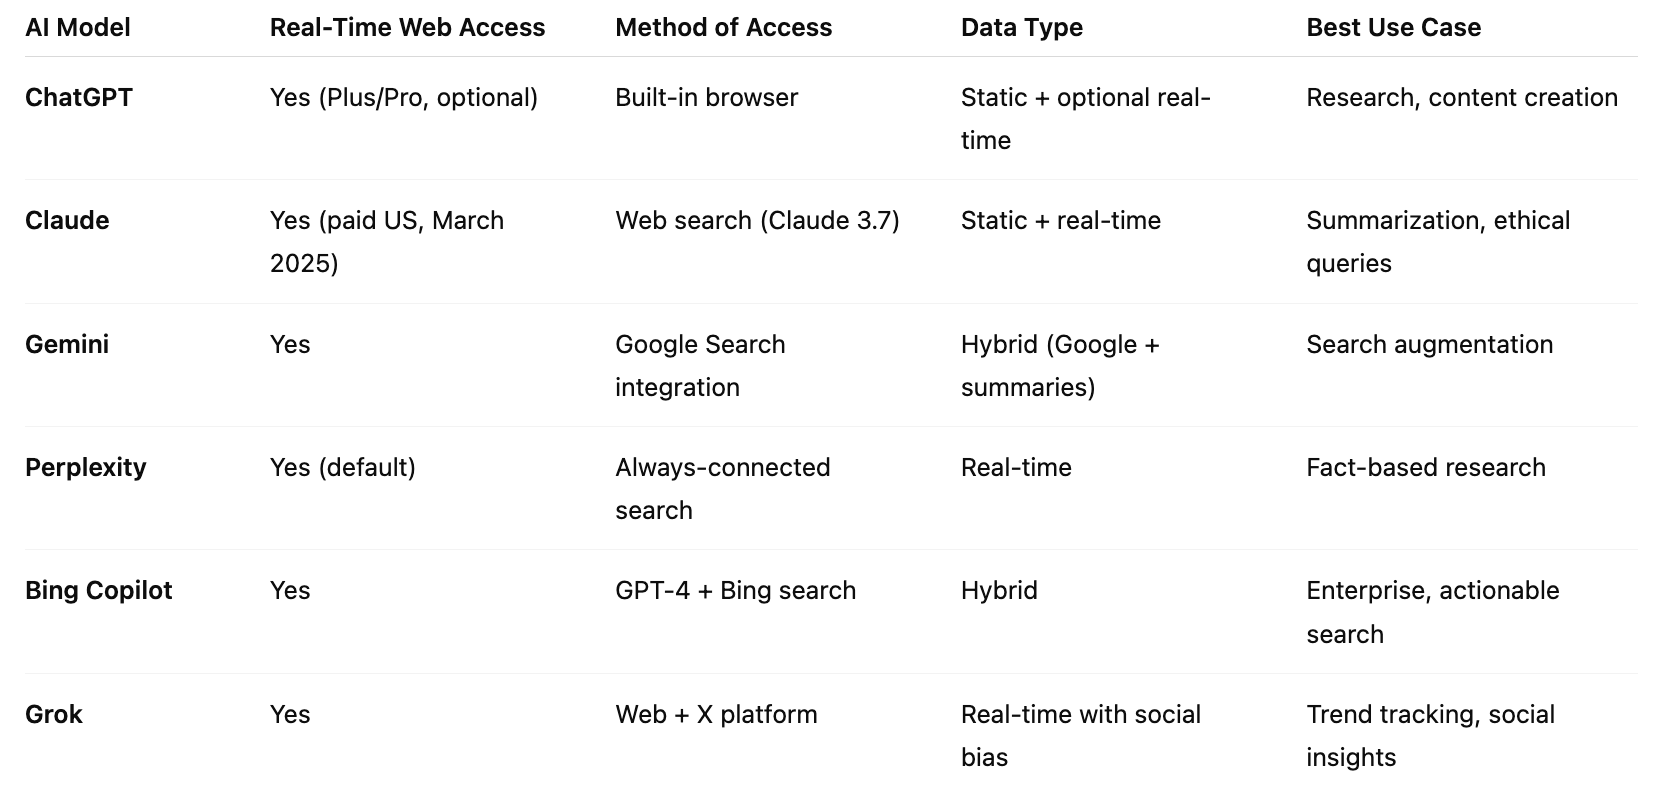This screenshot has width=1662, height=812.
Task: Click the 'Google Search integration' cell
Action: click(700, 365)
